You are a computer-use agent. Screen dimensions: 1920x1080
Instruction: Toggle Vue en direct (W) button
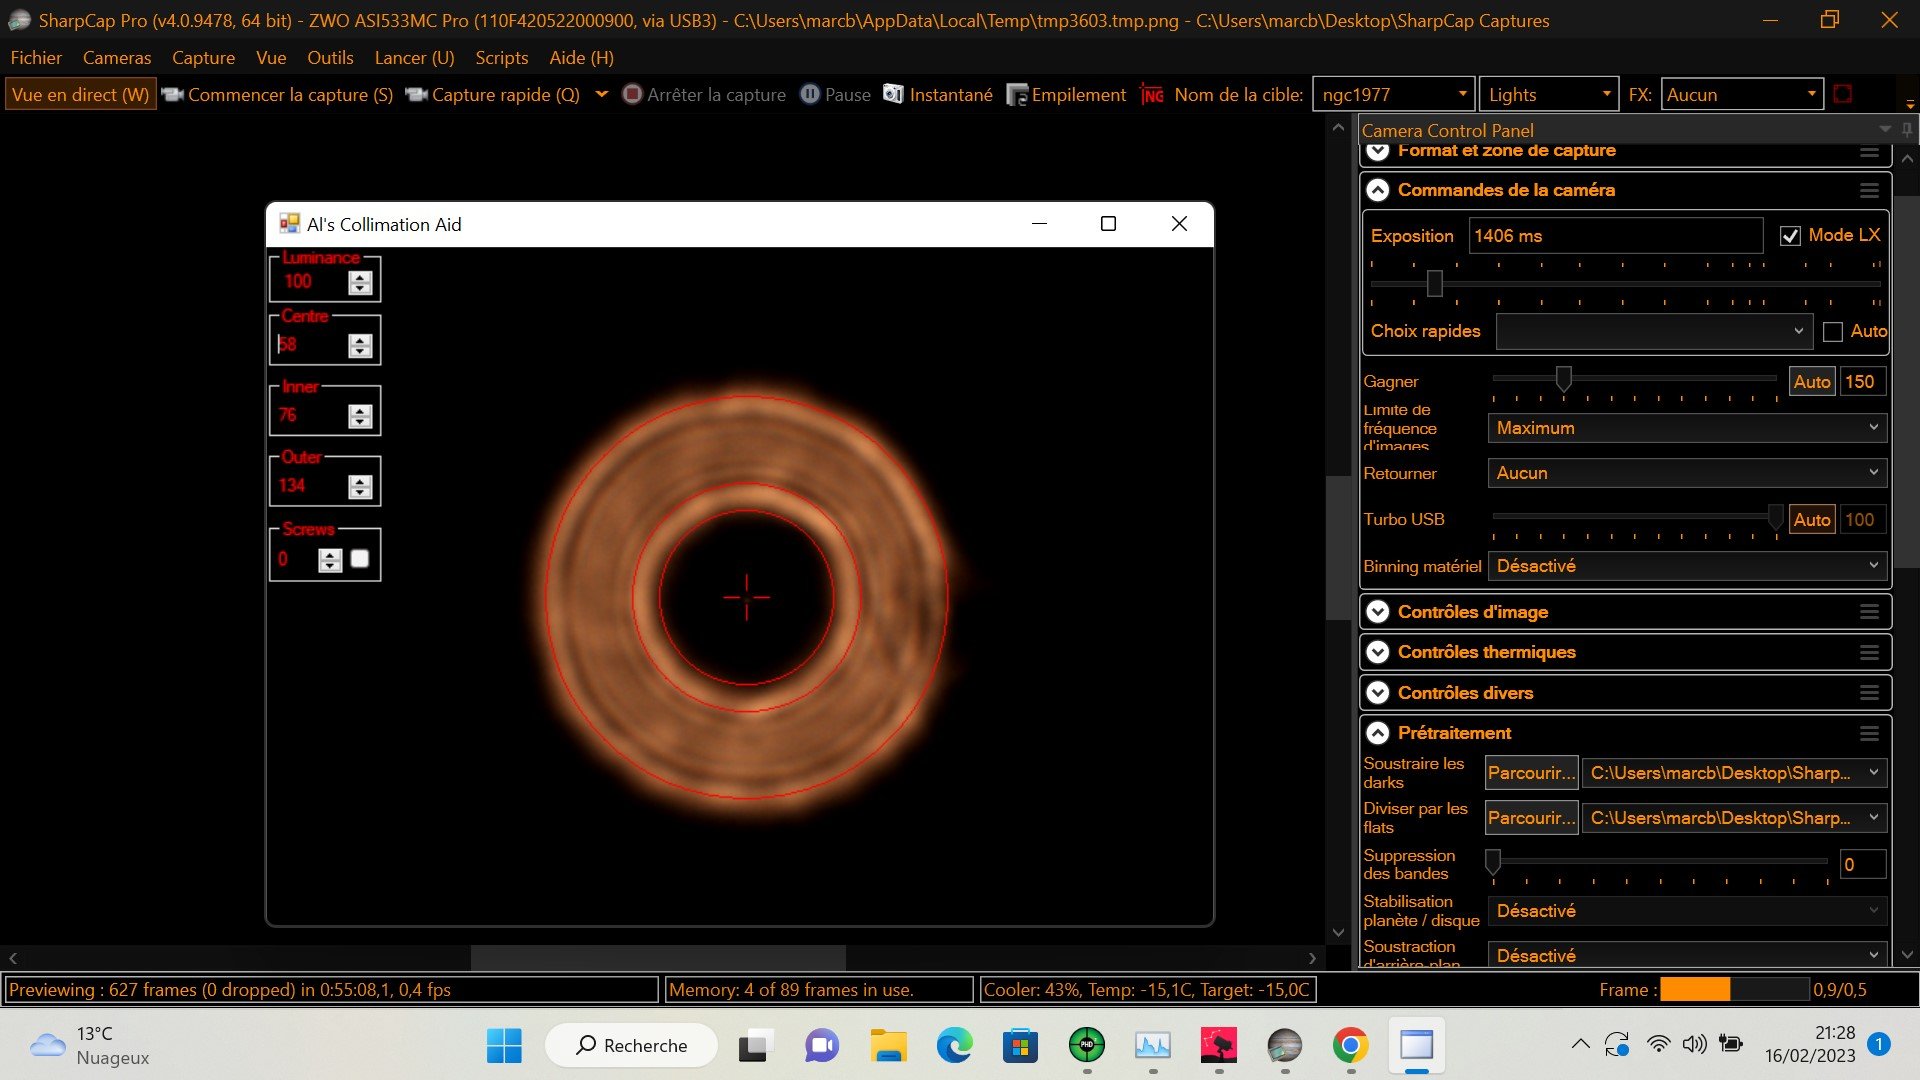coord(80,95)
